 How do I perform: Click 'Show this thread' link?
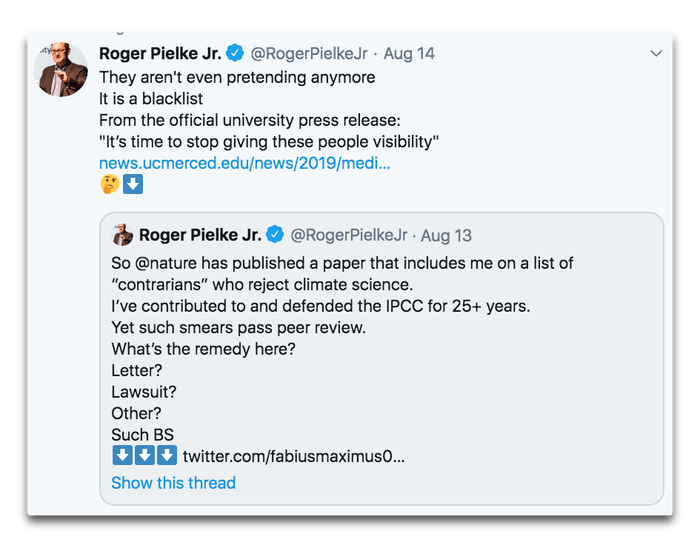tap(173, 483)
